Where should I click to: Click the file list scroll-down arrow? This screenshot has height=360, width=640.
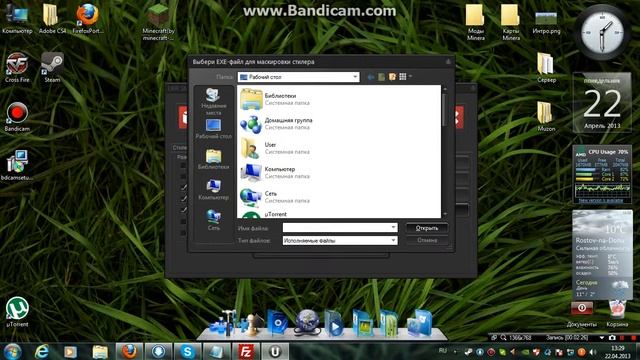[x=444, y=214]
